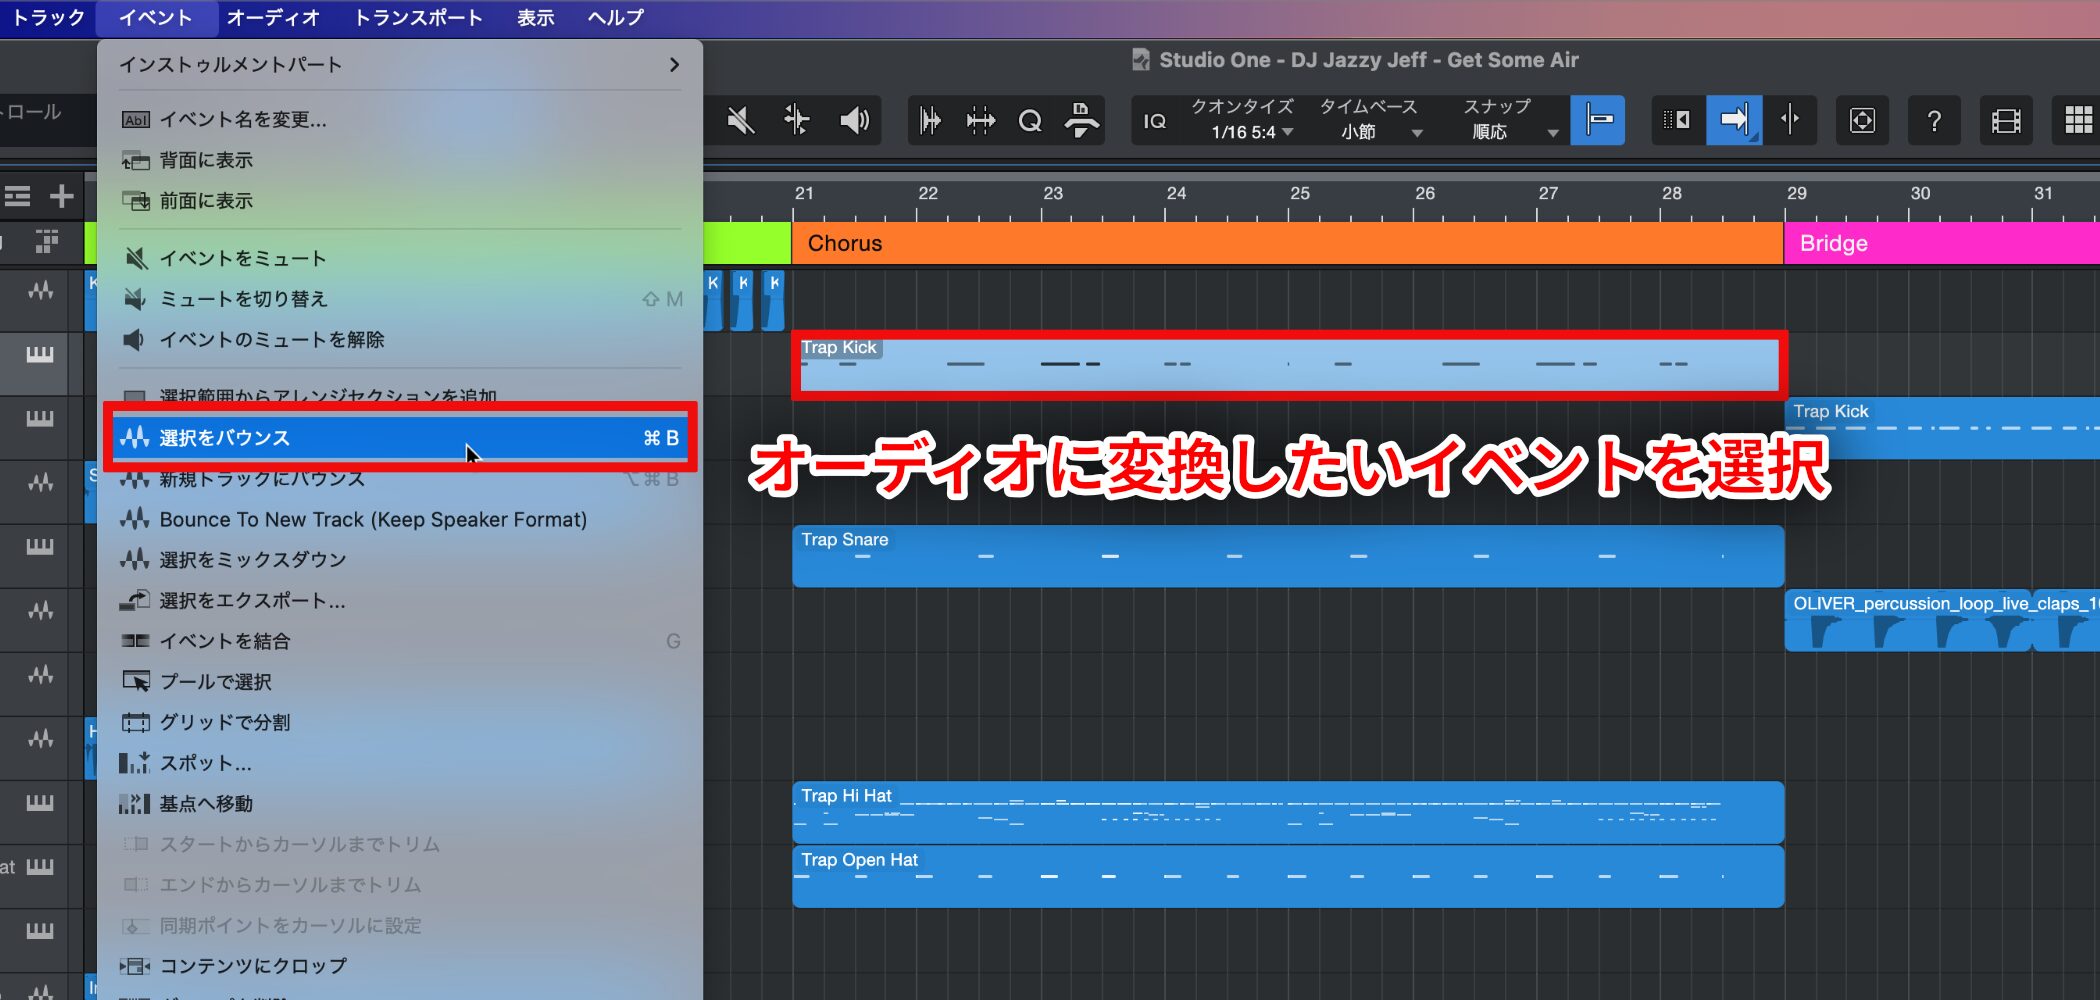Select the Trap Hi Hat event
Image resolution: width=2100 pixels, height=1000 pixels.
pyautogui.click(x=1288, y=812)
